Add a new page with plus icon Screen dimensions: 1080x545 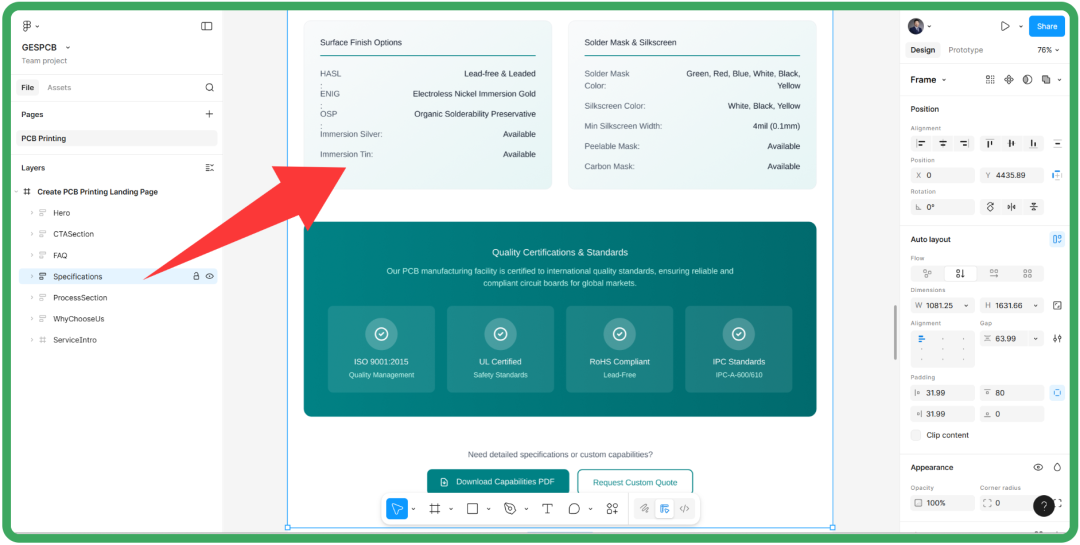(209, 114)
